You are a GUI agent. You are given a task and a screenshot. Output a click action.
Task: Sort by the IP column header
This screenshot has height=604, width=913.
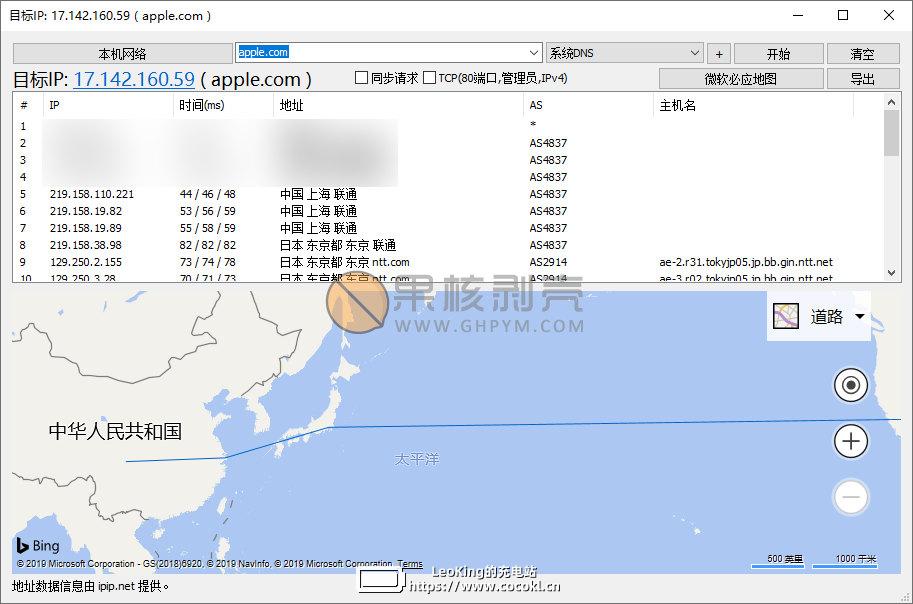(x=108, y=105)
